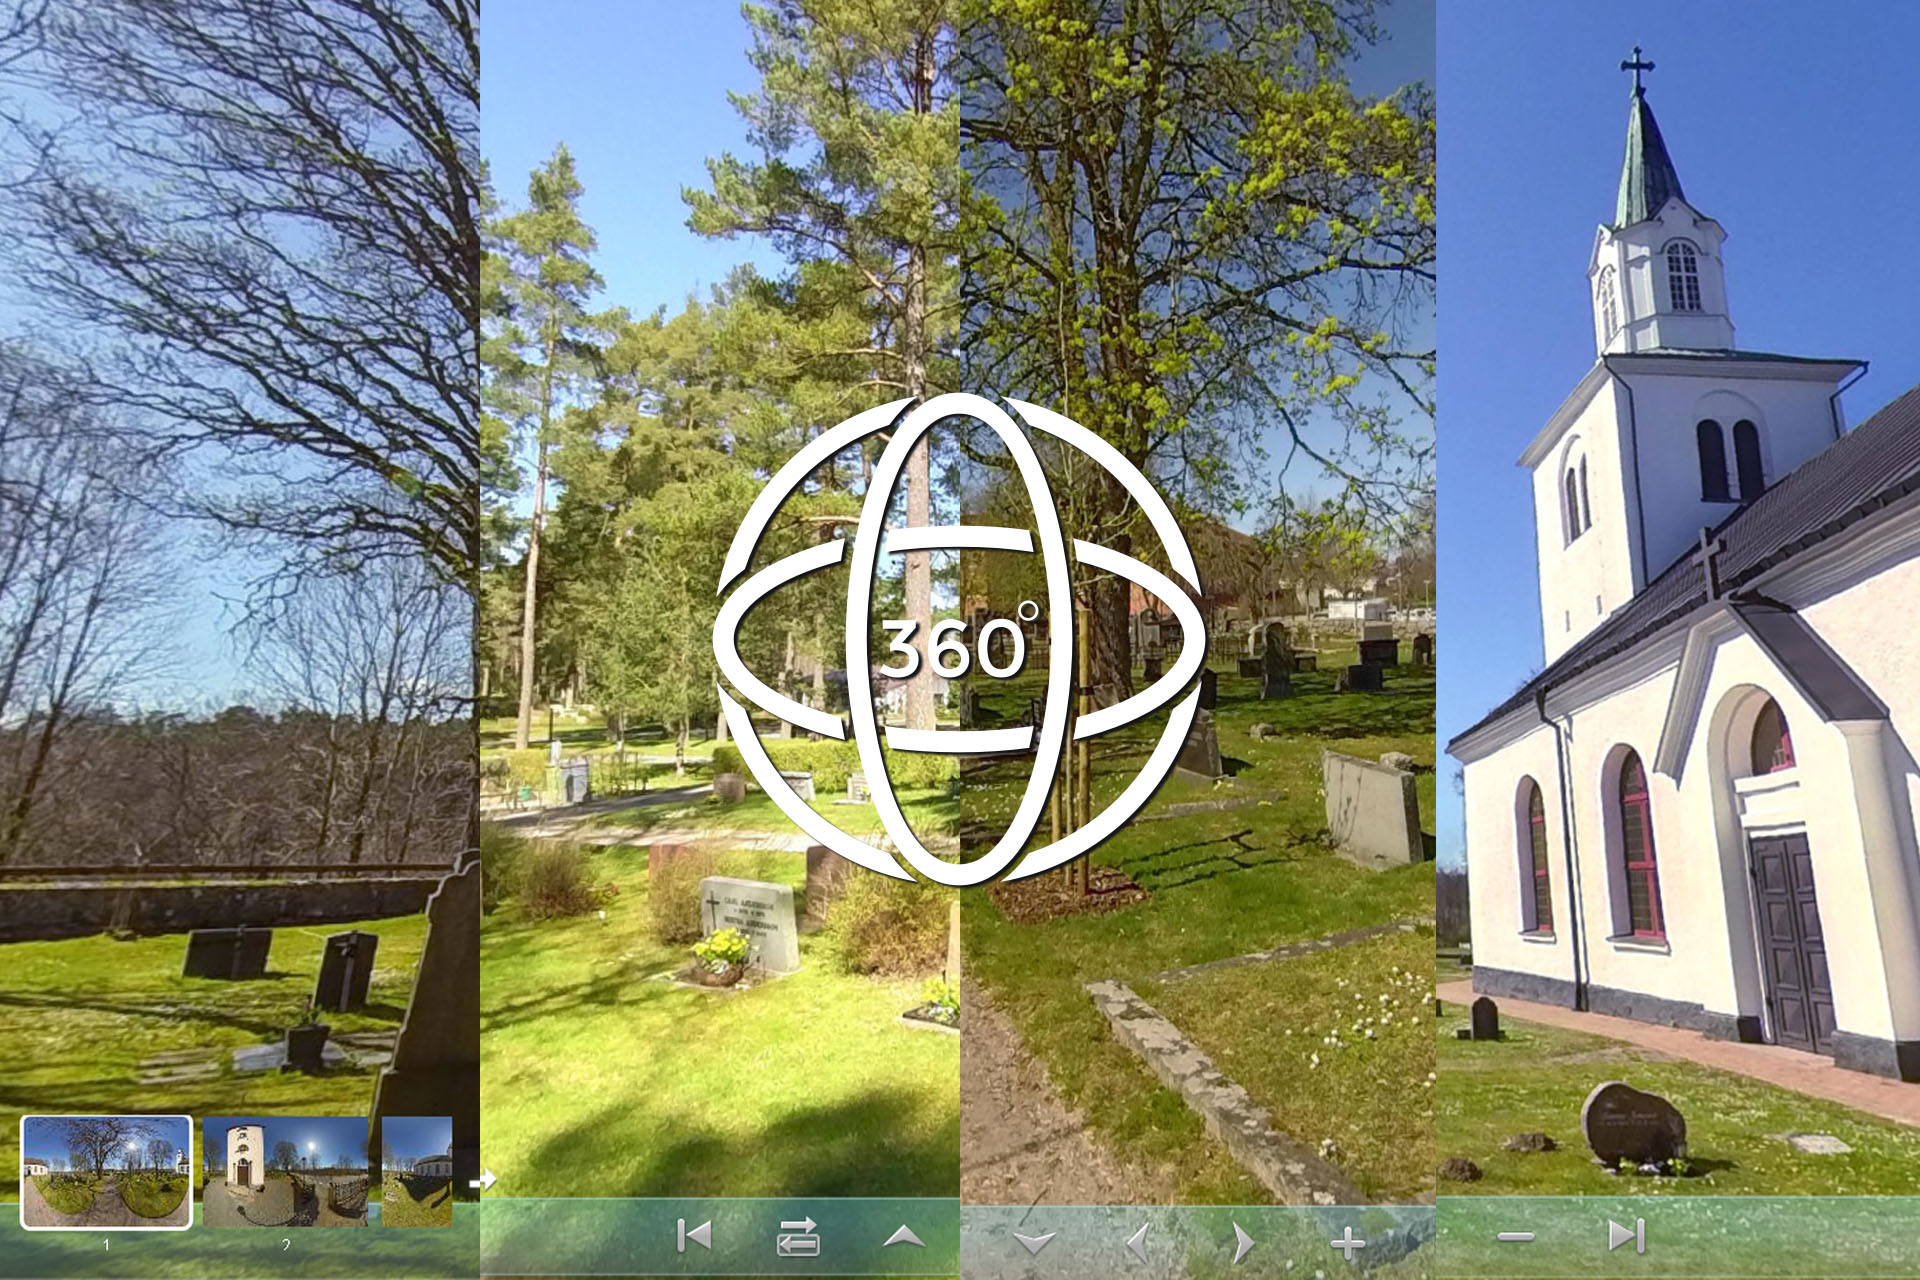Pan left using the left arrow

(1139, 1242)
